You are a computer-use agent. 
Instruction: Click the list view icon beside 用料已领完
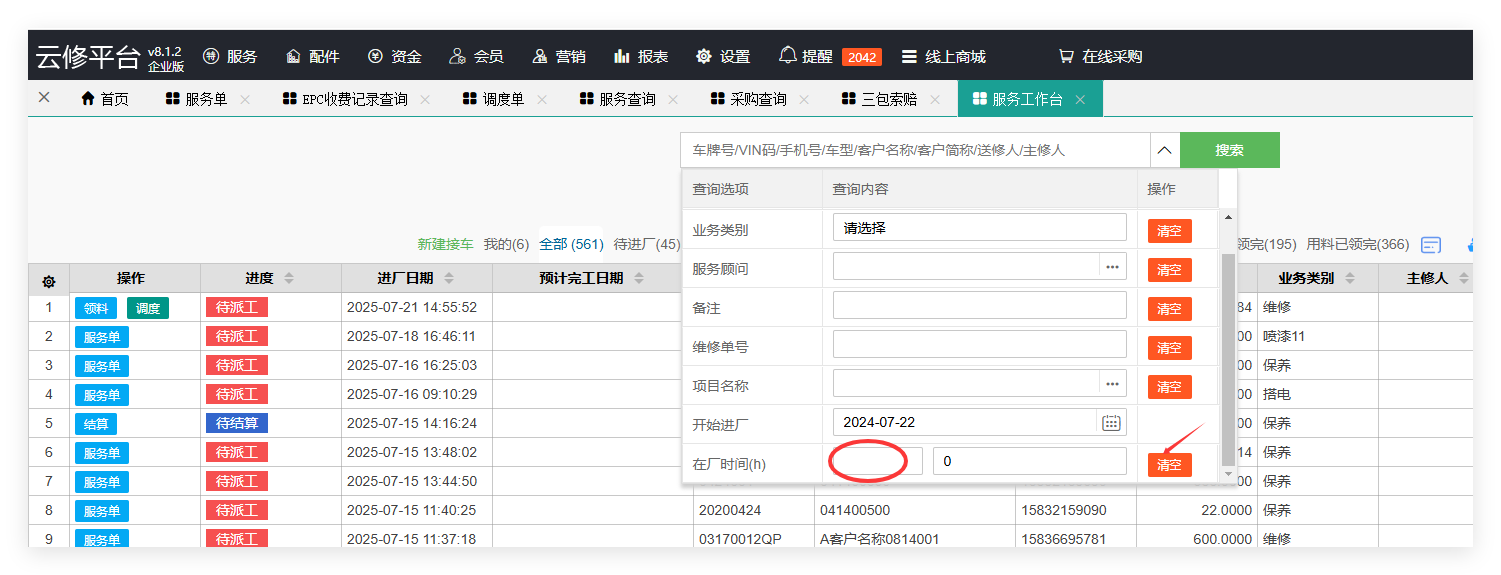click(x=1431, y=245)
